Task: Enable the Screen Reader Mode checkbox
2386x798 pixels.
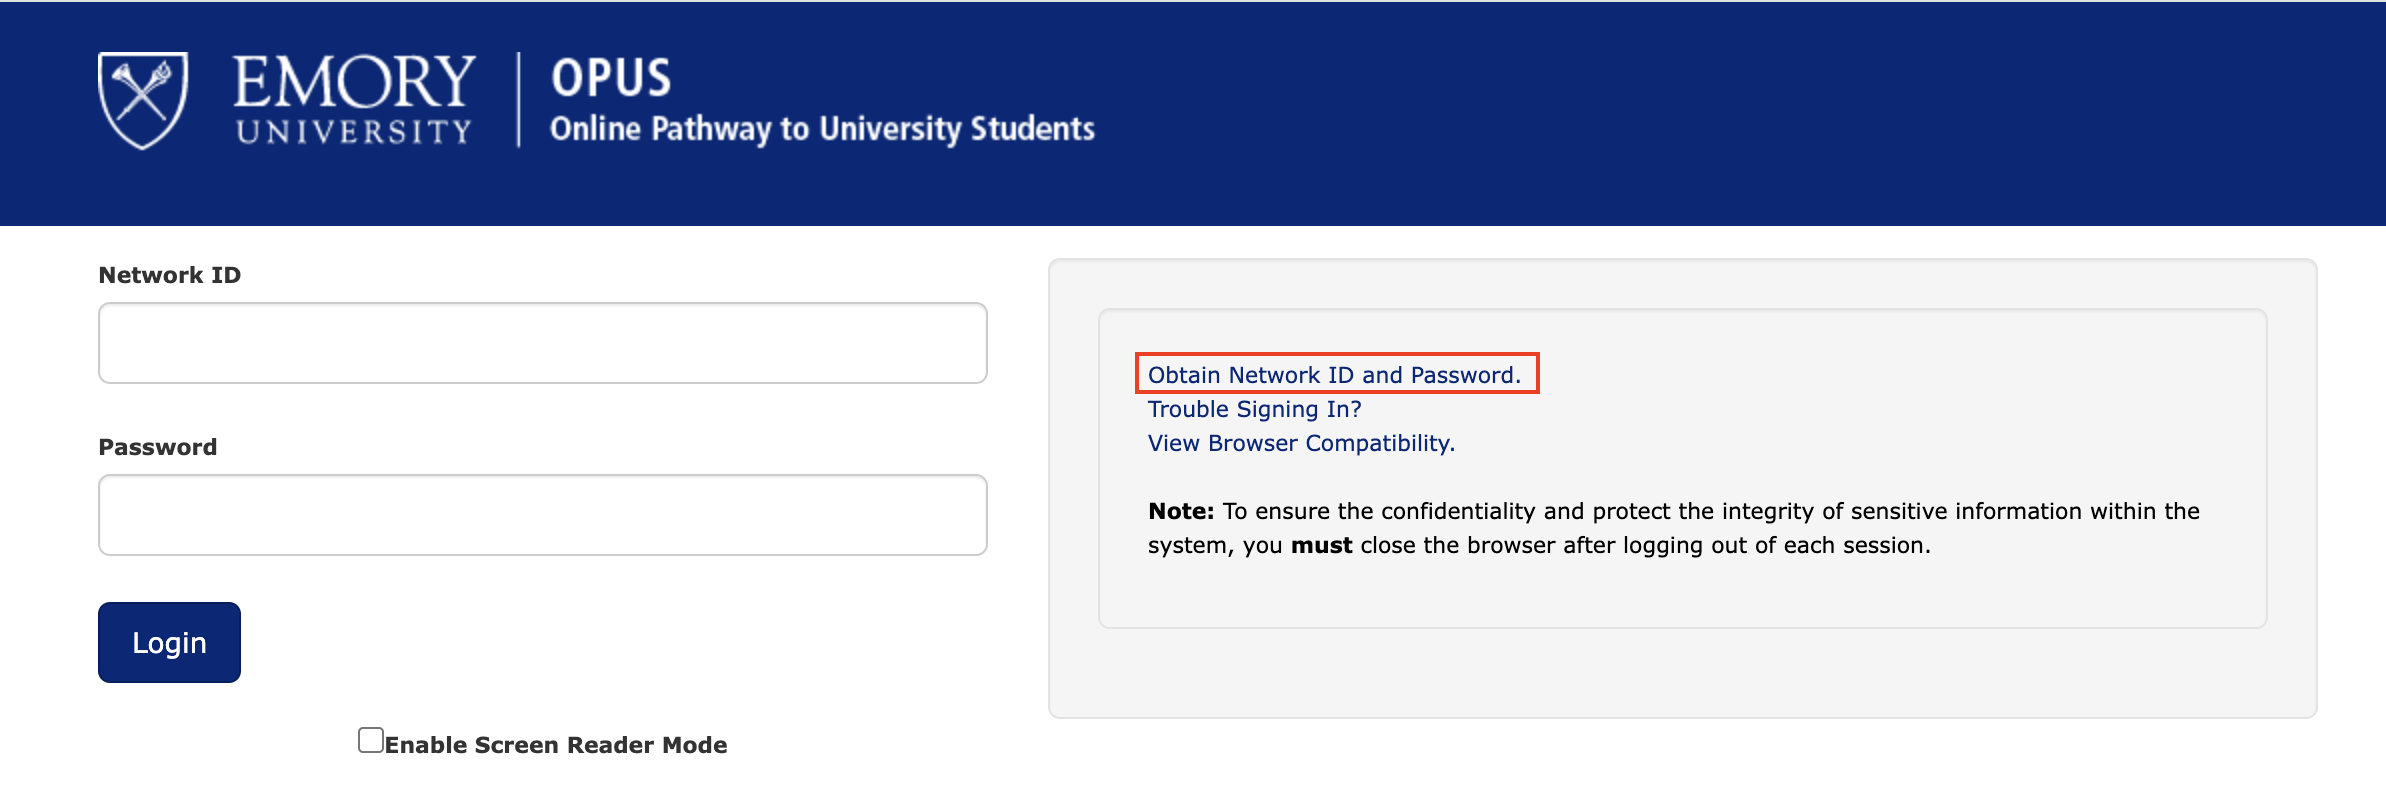Action: (x=371, y=740)
